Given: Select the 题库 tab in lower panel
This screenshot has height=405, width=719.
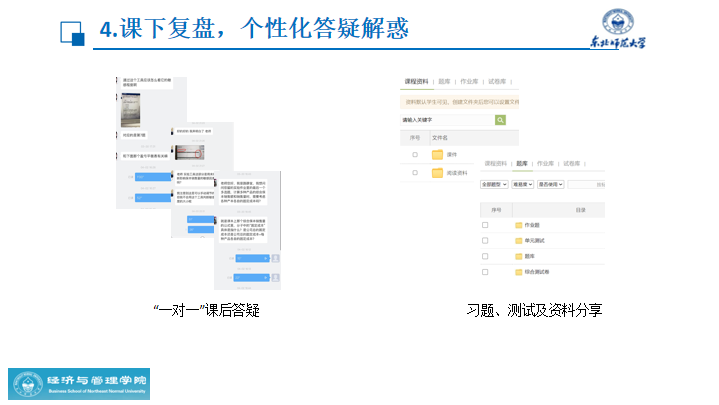Looking at the screenshot, I should pyautogui.click(x=521, y=162).
